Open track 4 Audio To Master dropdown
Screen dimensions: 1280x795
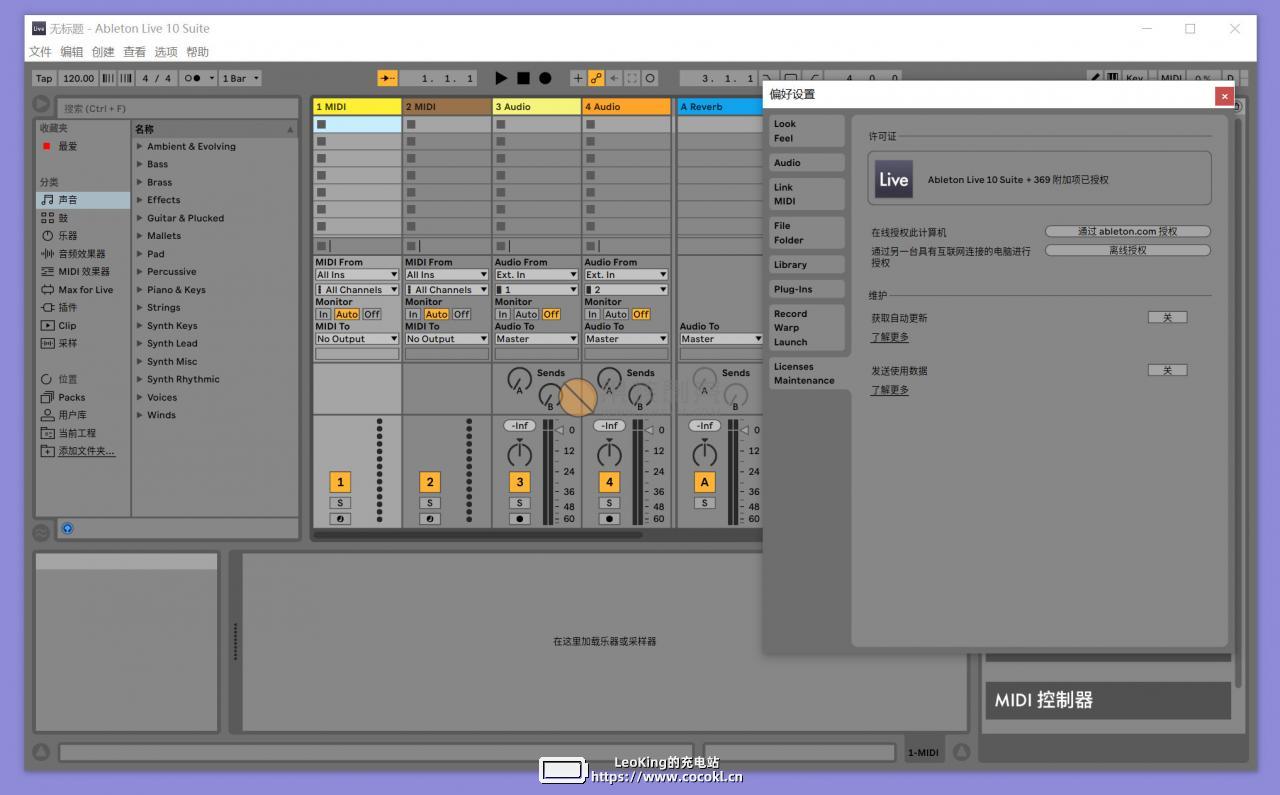point(626,339)
